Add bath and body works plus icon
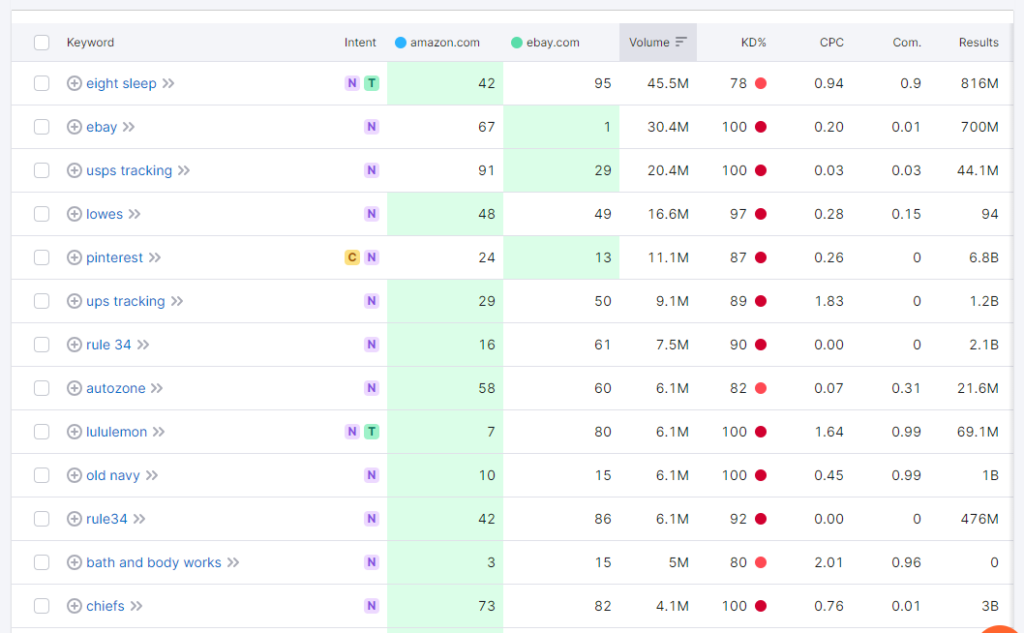 point(74,562)
